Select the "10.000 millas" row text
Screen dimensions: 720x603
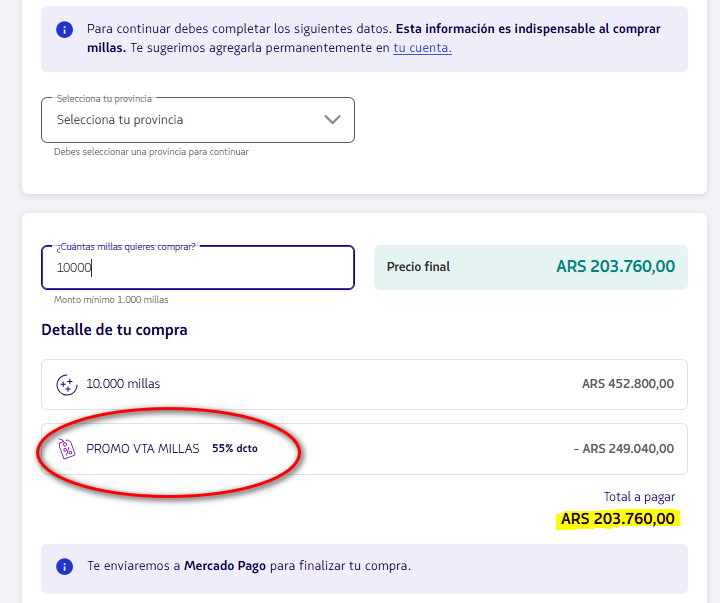123,384
